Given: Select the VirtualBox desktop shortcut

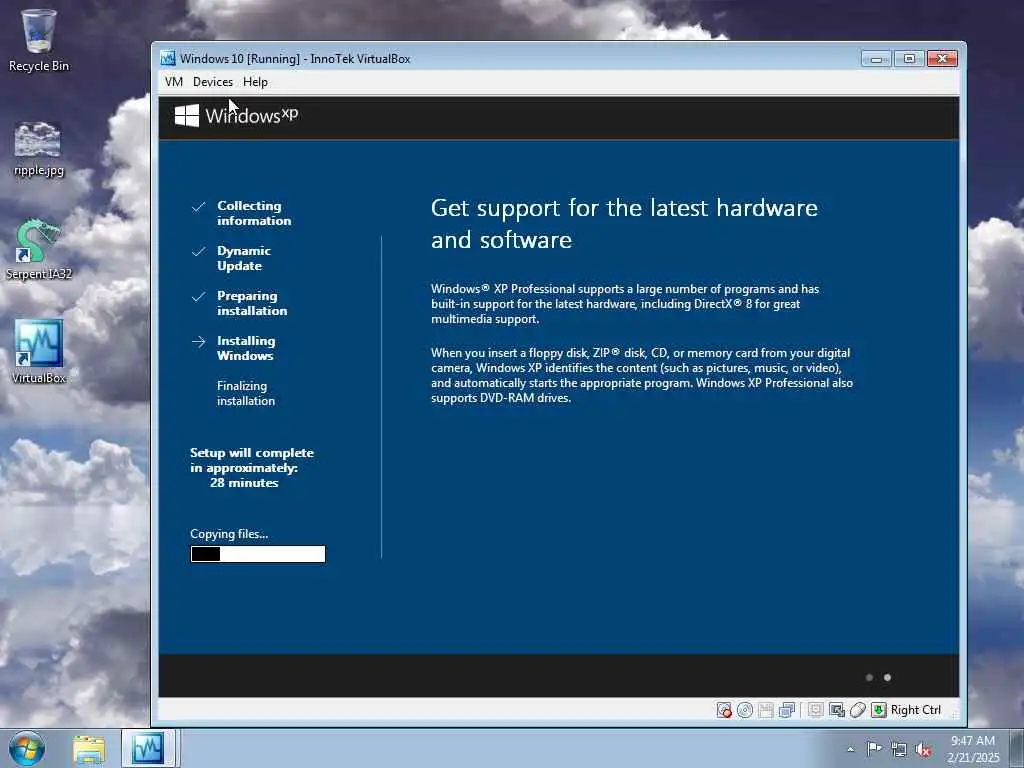Looking at the screenshot, I should [x=39, y=351].
